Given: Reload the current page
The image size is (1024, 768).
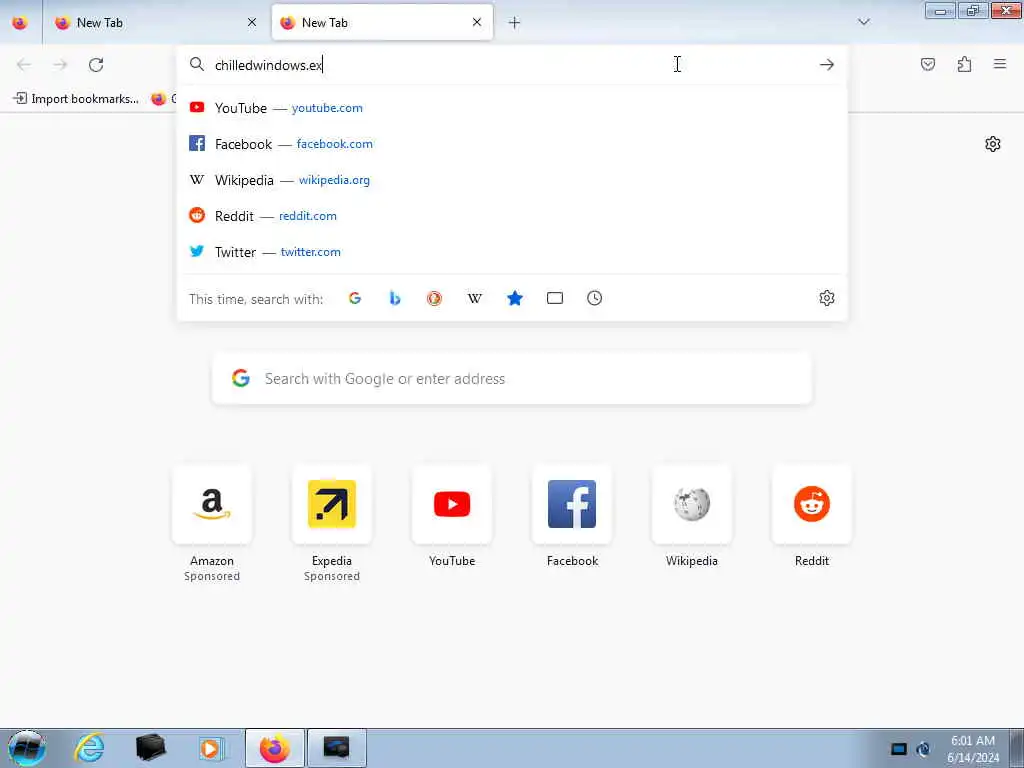Looking at the screenshot, I should click(x=96, y=65).
